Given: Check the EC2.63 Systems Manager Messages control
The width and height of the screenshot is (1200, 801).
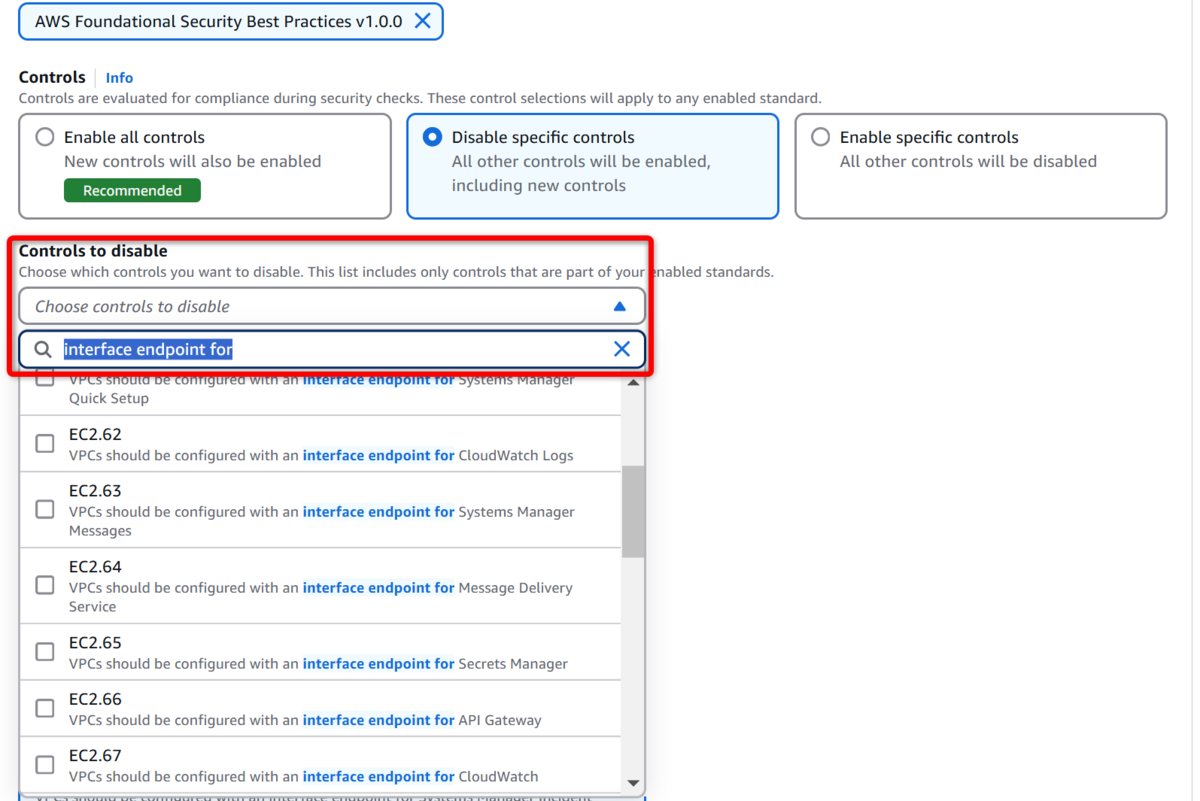Looking at the screenshot, I should [45, 509].
